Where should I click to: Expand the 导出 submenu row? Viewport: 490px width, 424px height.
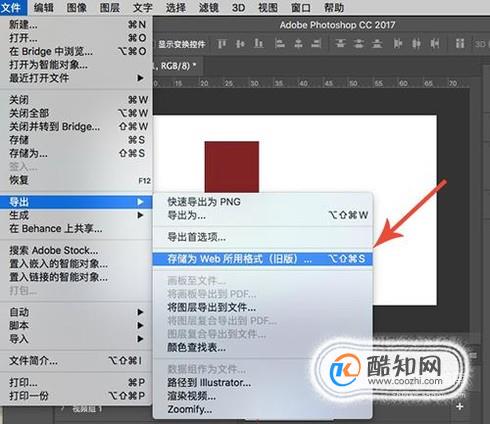click(x=76, y=202)
